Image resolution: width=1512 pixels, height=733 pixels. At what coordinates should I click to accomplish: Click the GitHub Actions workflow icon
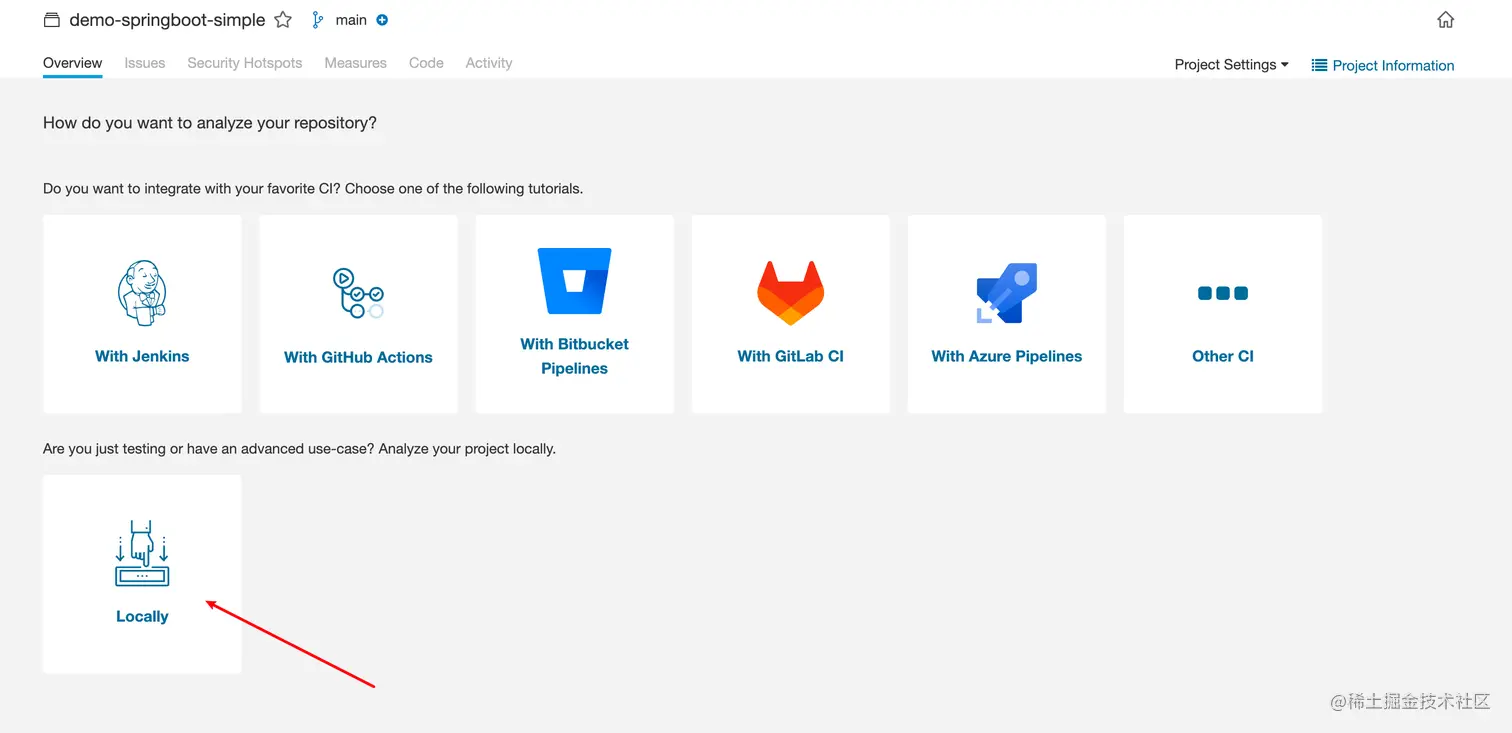point(358,293)
